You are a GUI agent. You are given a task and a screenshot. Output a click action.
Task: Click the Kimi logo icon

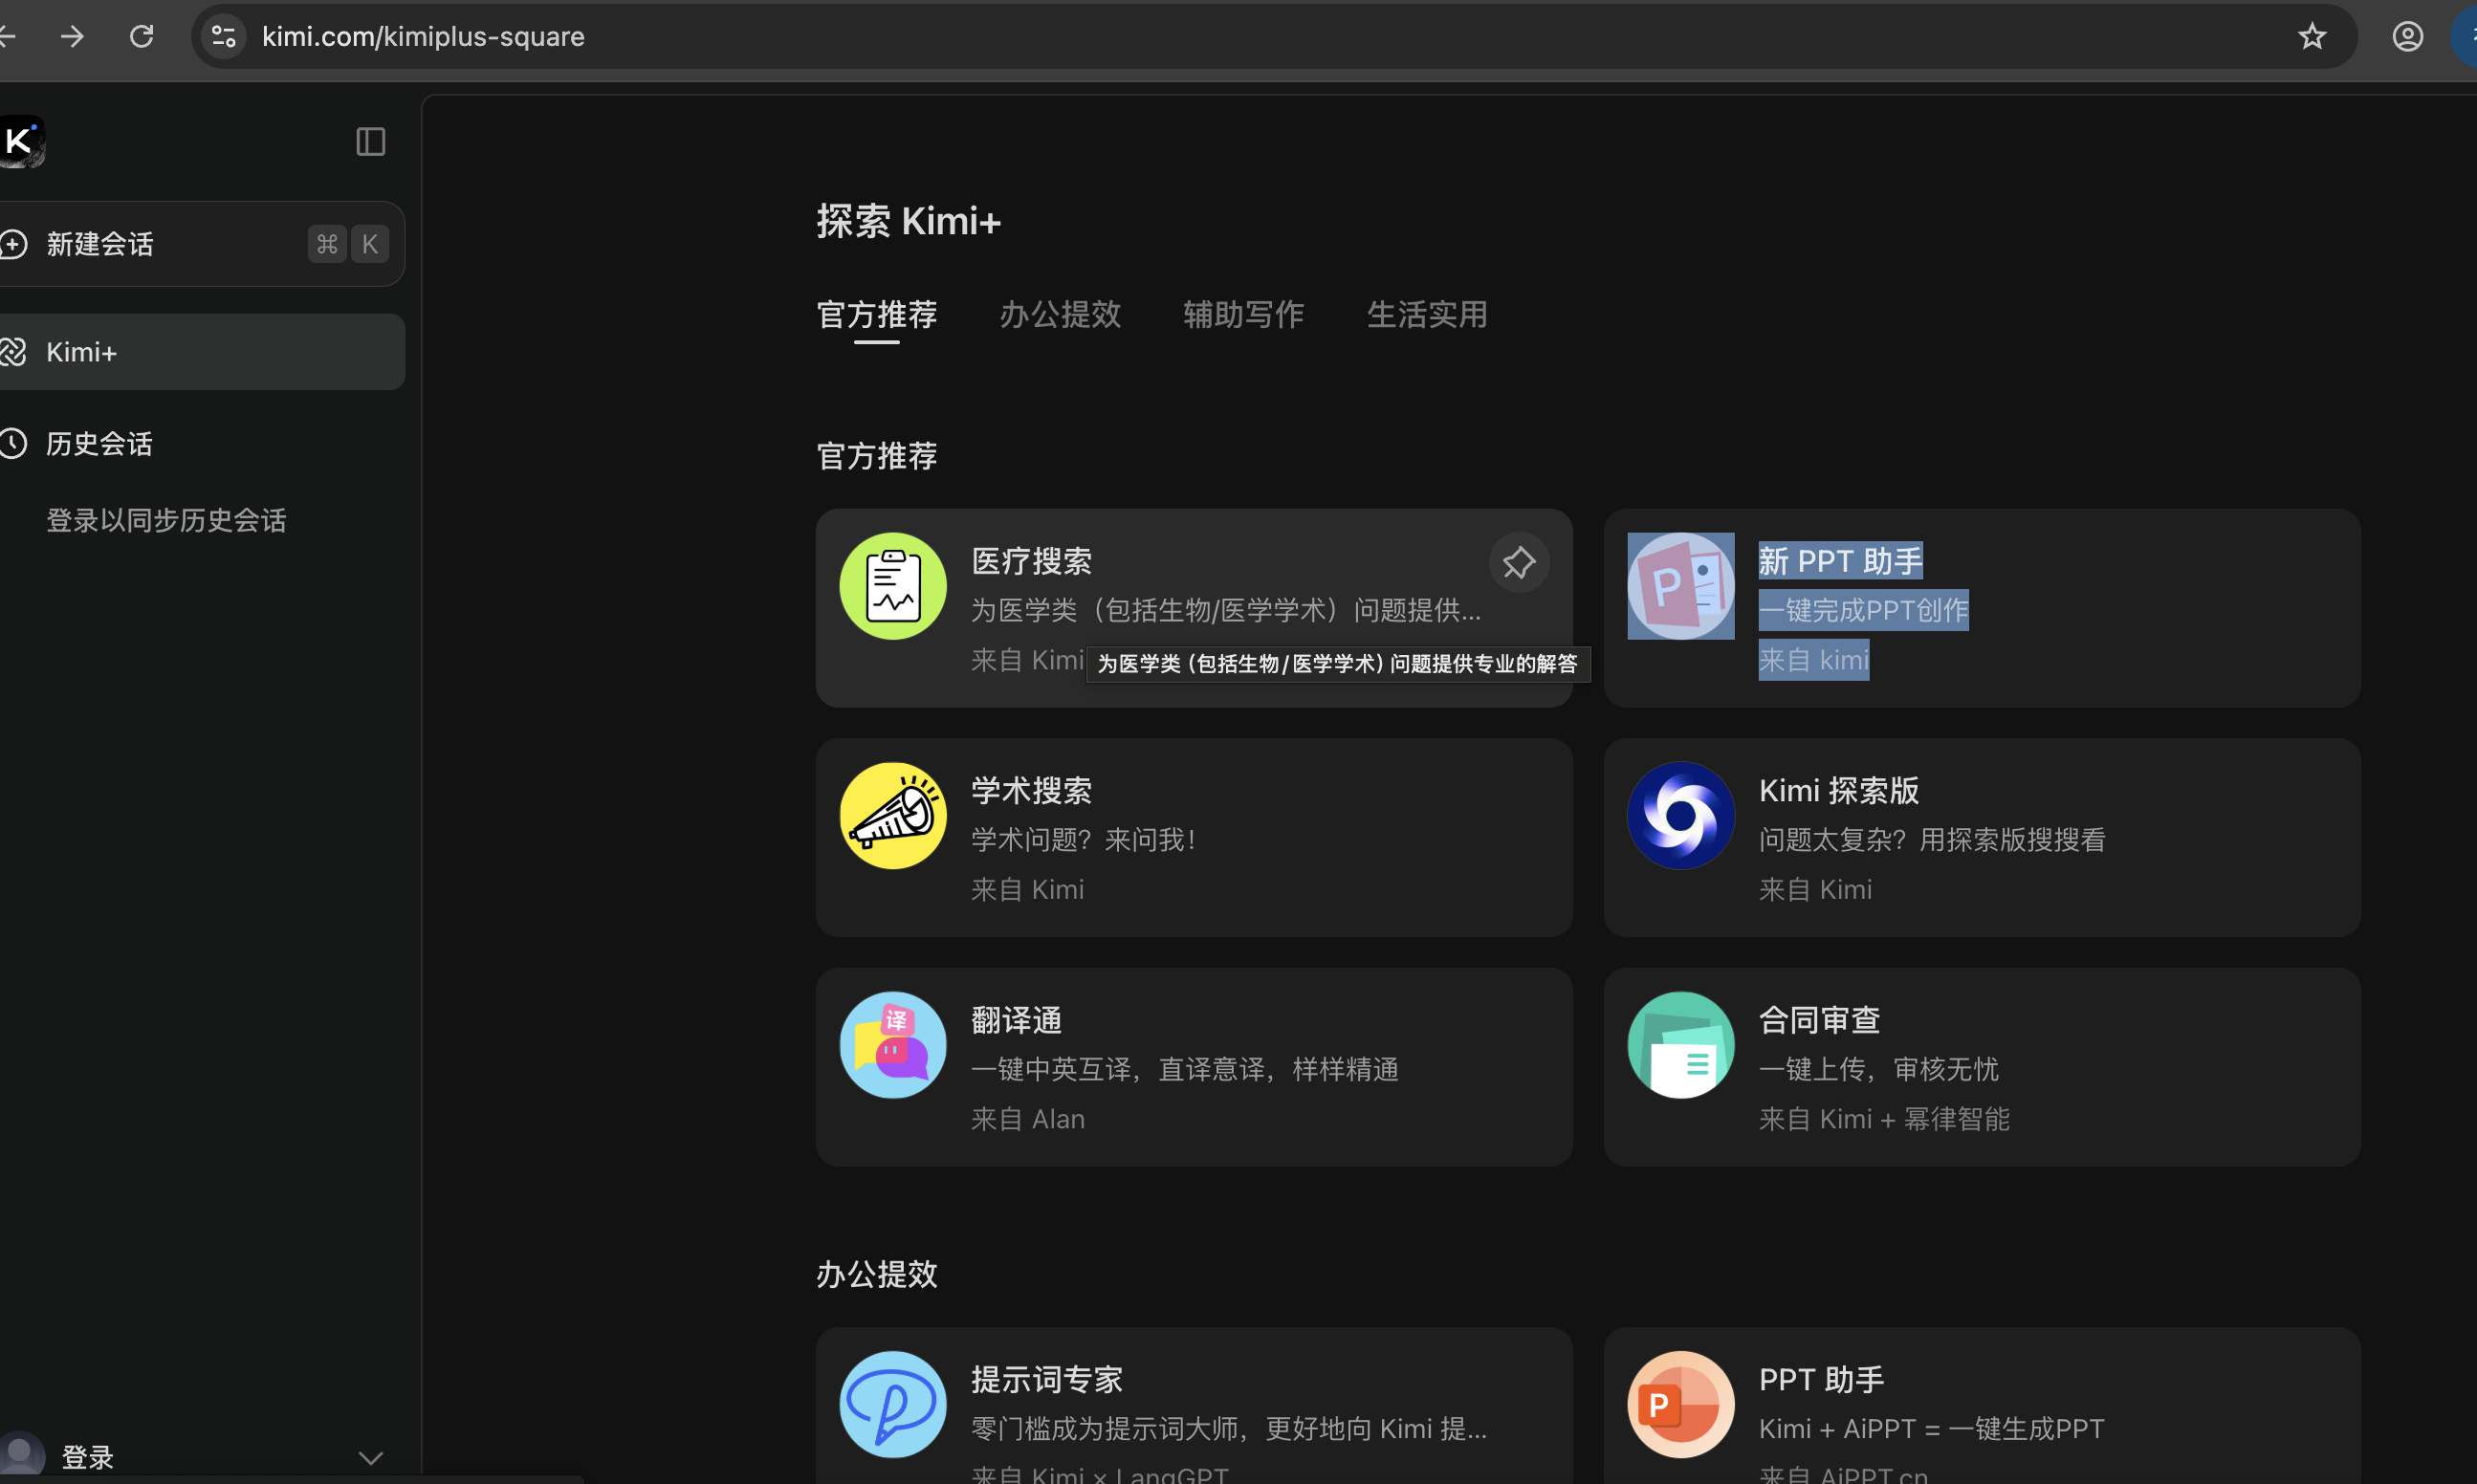(22, 141)
